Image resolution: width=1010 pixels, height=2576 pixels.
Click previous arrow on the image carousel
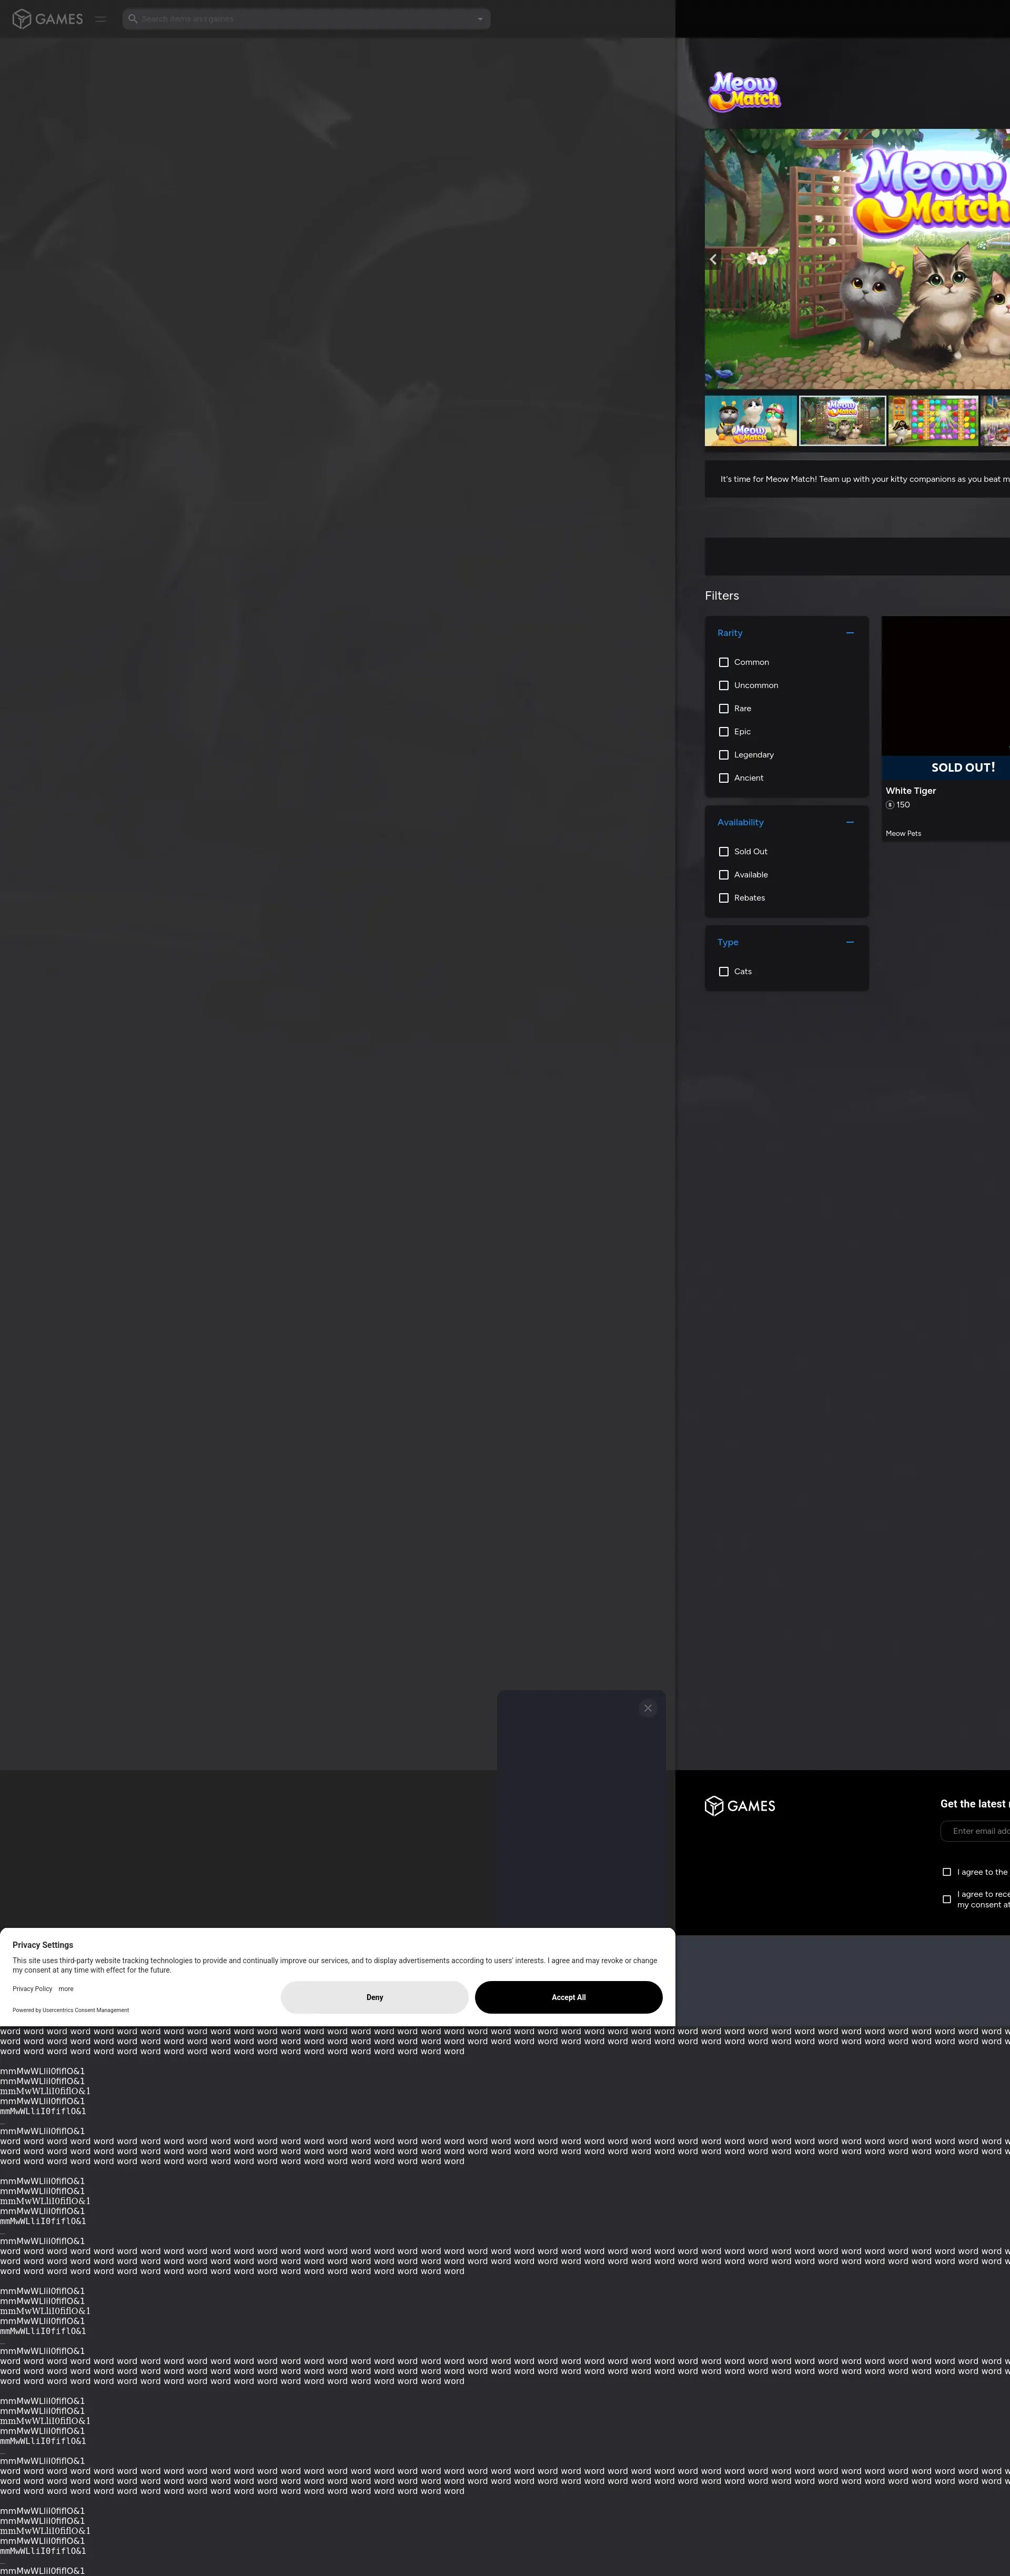click(713, 259)
